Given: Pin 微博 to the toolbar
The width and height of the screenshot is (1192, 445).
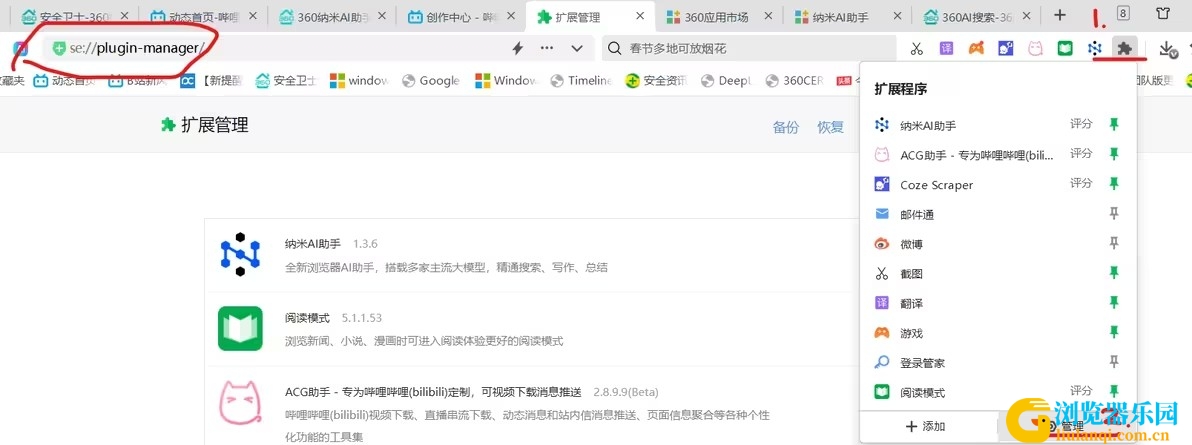Looking at the screenshot, I should pyautogui.click(x=1114, y=243).
